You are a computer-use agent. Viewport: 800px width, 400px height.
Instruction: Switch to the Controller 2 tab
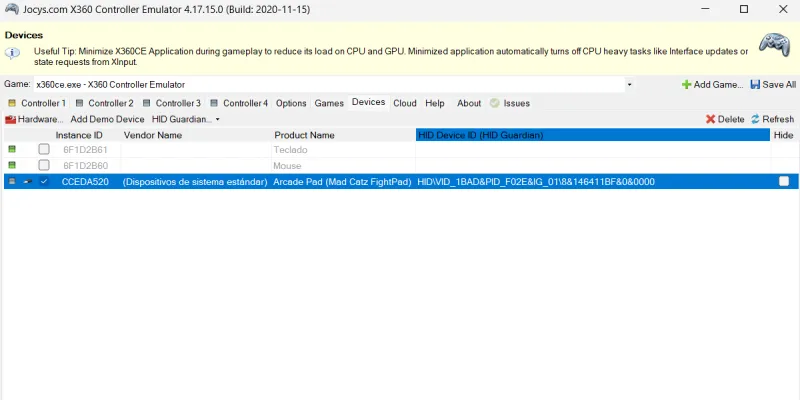104,103
